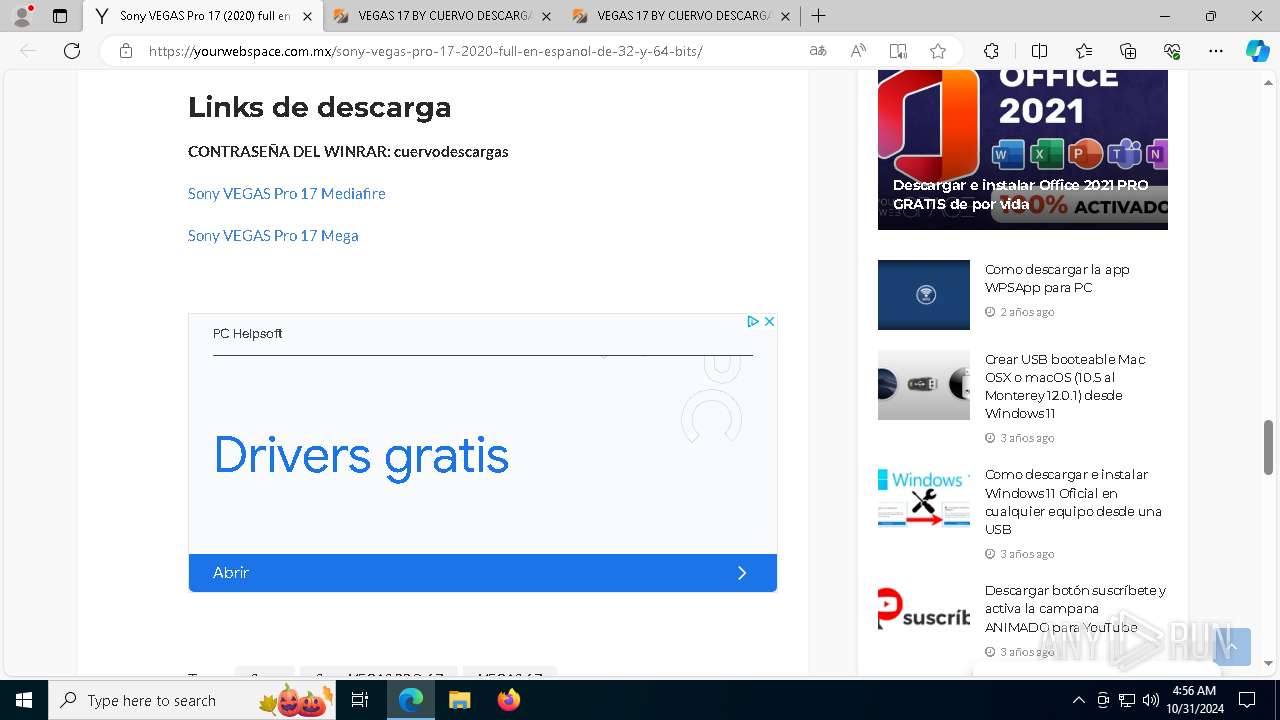
Task: Open the Windows Start menu
Action: [24, 700]
